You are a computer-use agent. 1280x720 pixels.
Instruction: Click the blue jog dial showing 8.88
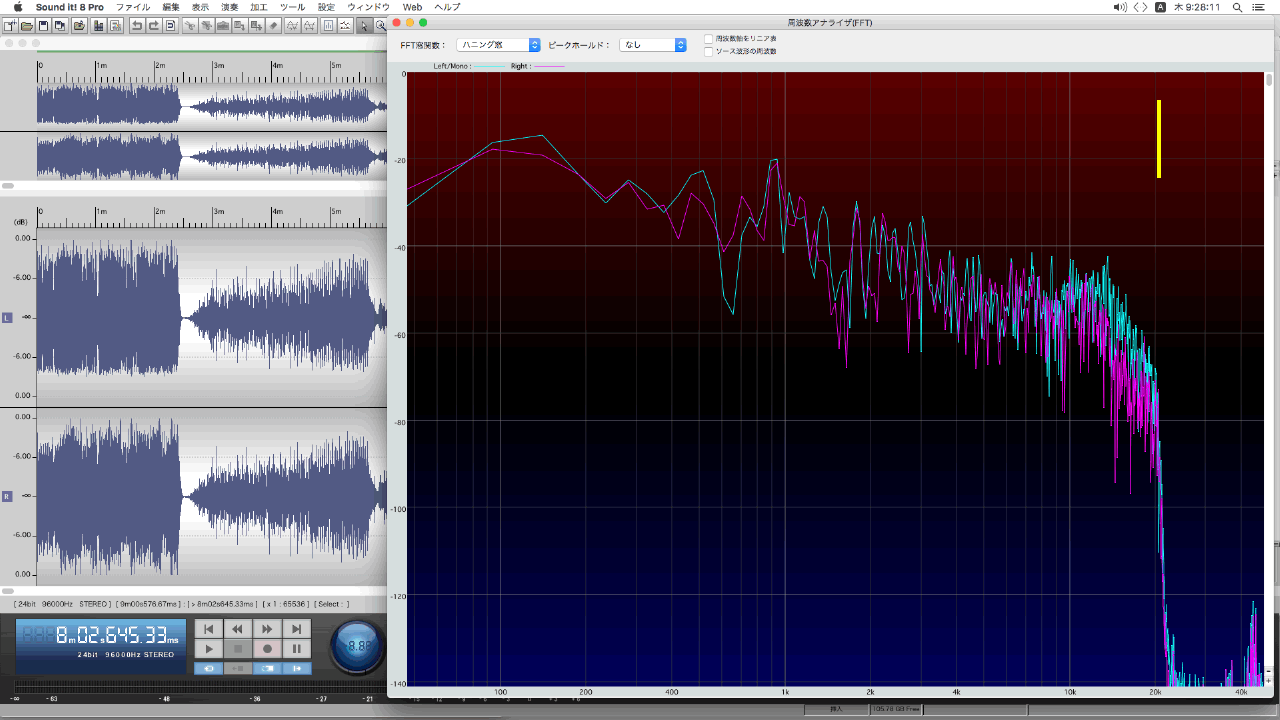(x=357, y=646)
